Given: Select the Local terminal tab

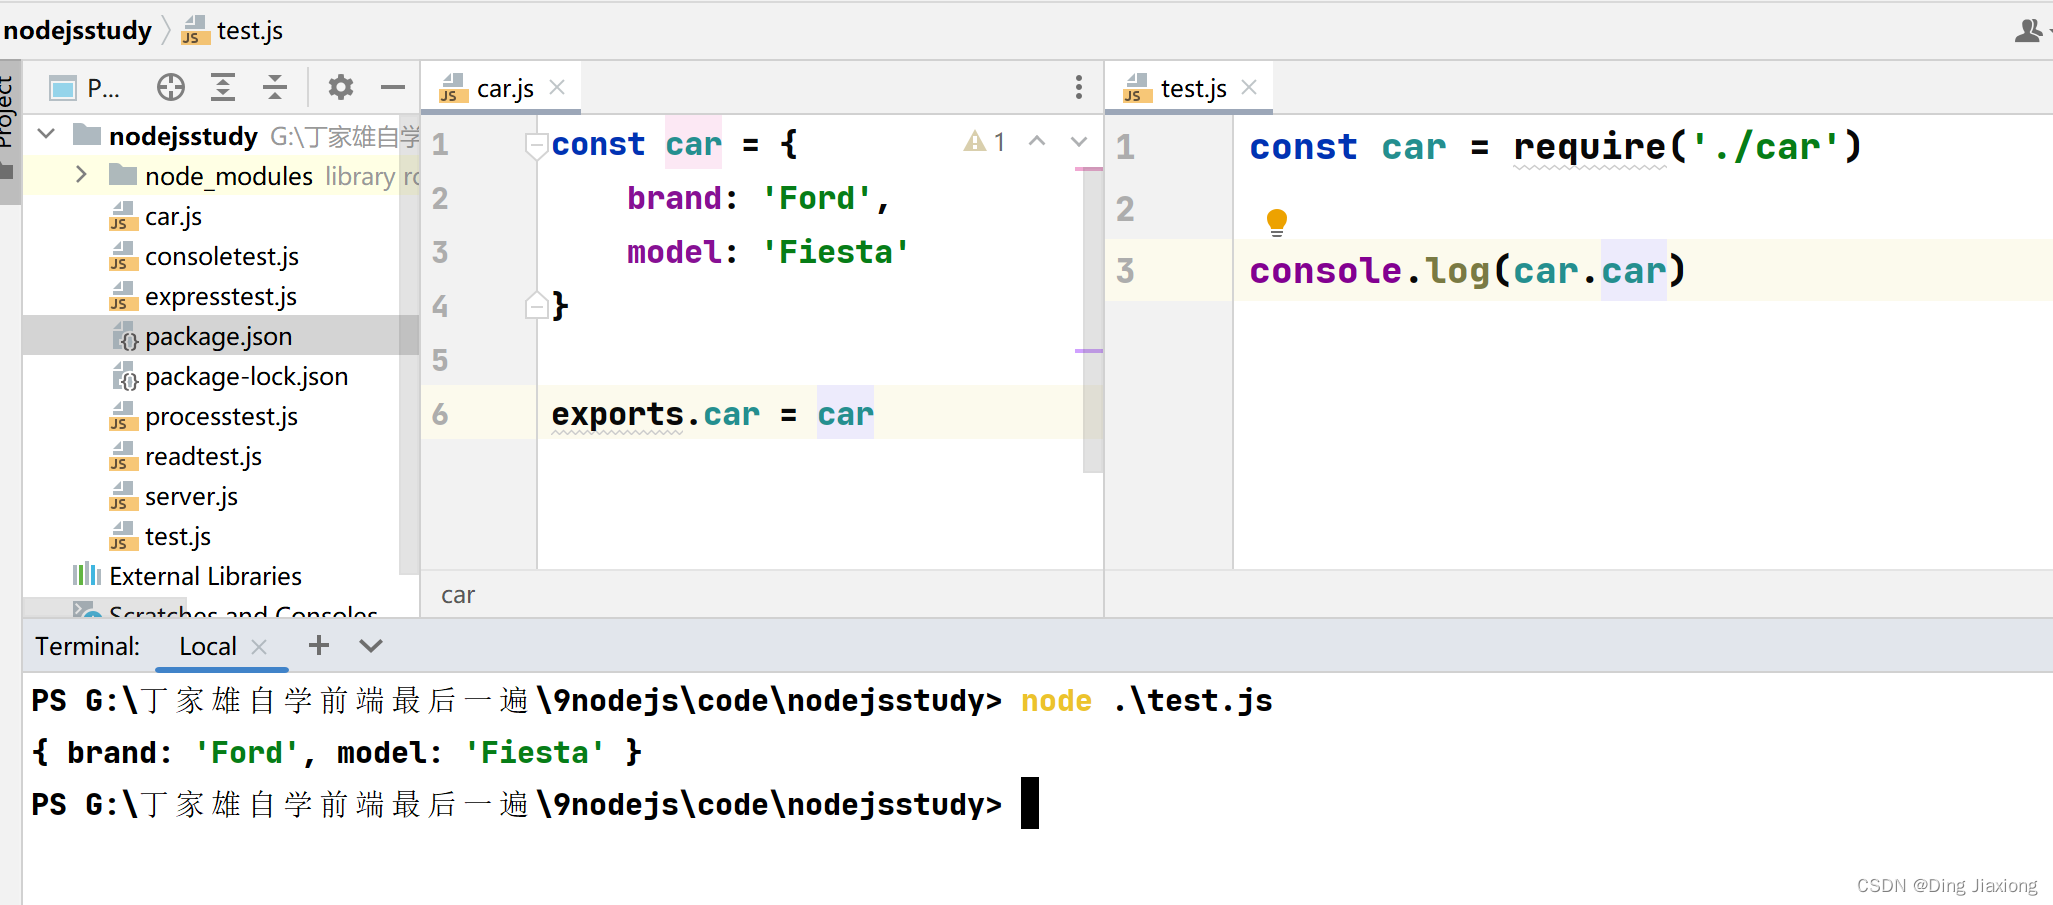Looking at the screenshot, I should (208, 647).
